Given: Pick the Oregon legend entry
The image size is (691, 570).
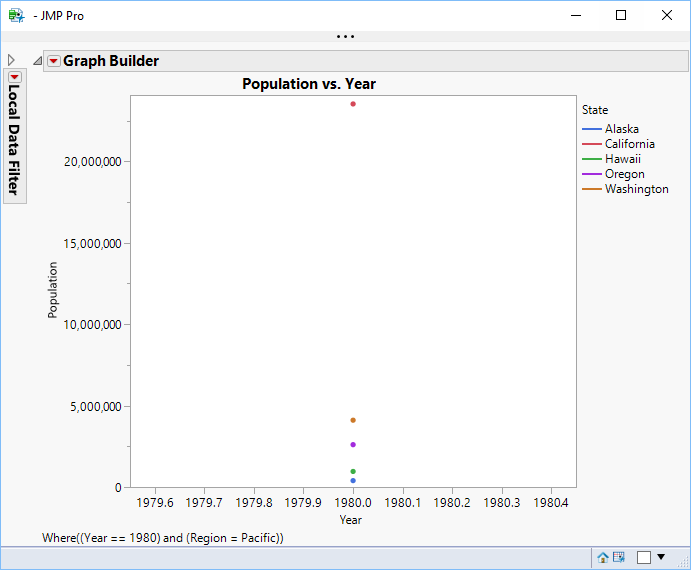Looking at the screenshot, I should [x=624, y=174].
